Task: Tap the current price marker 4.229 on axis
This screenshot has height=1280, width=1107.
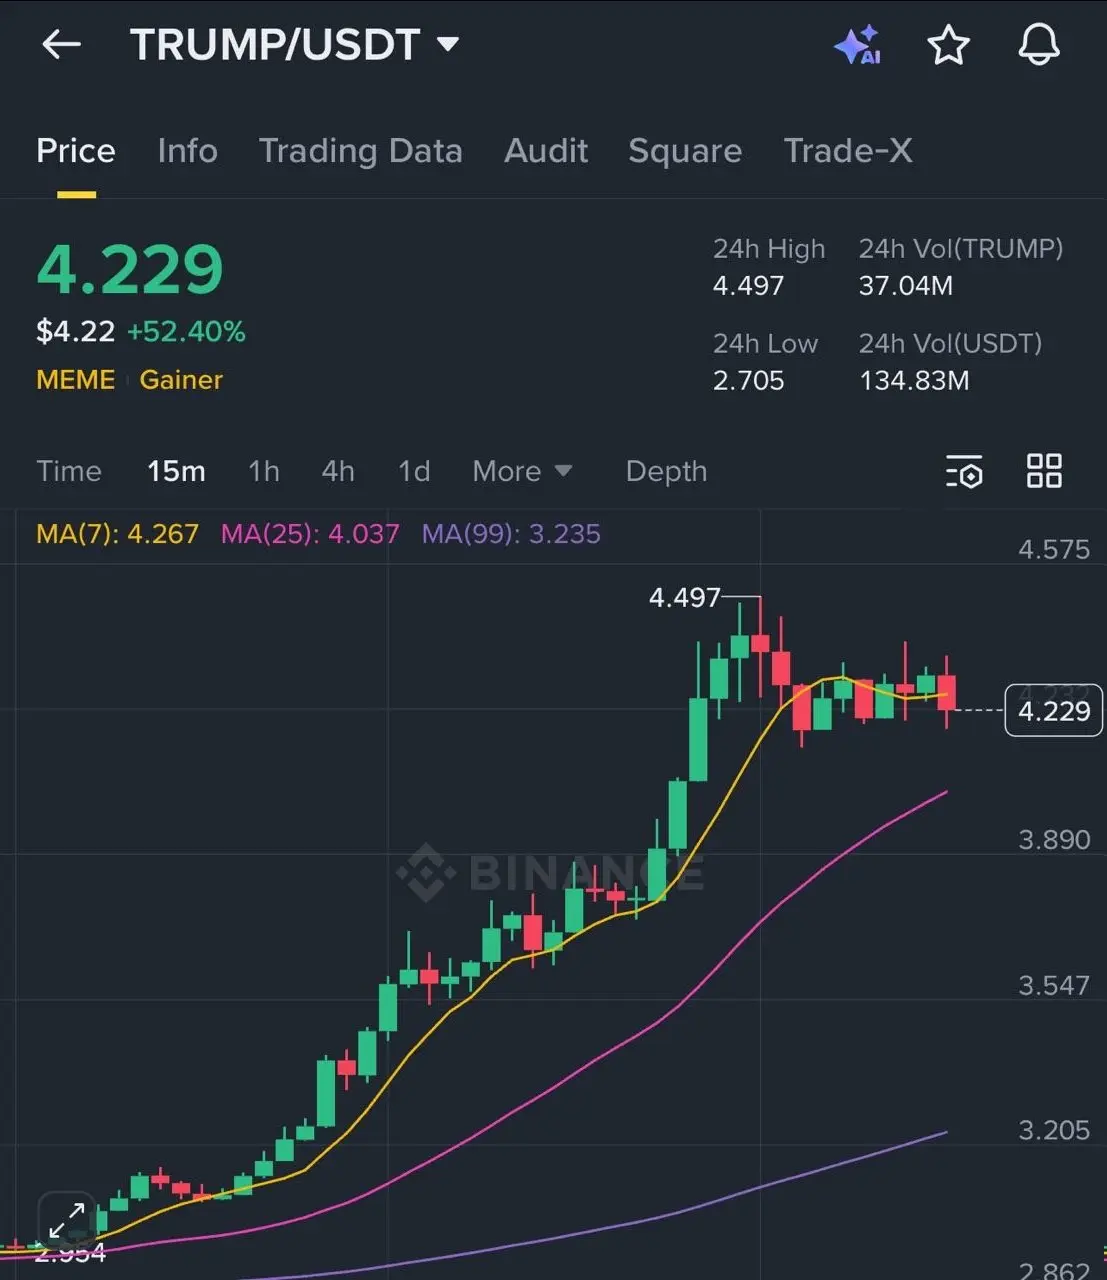Action: tap(1054, 710)
